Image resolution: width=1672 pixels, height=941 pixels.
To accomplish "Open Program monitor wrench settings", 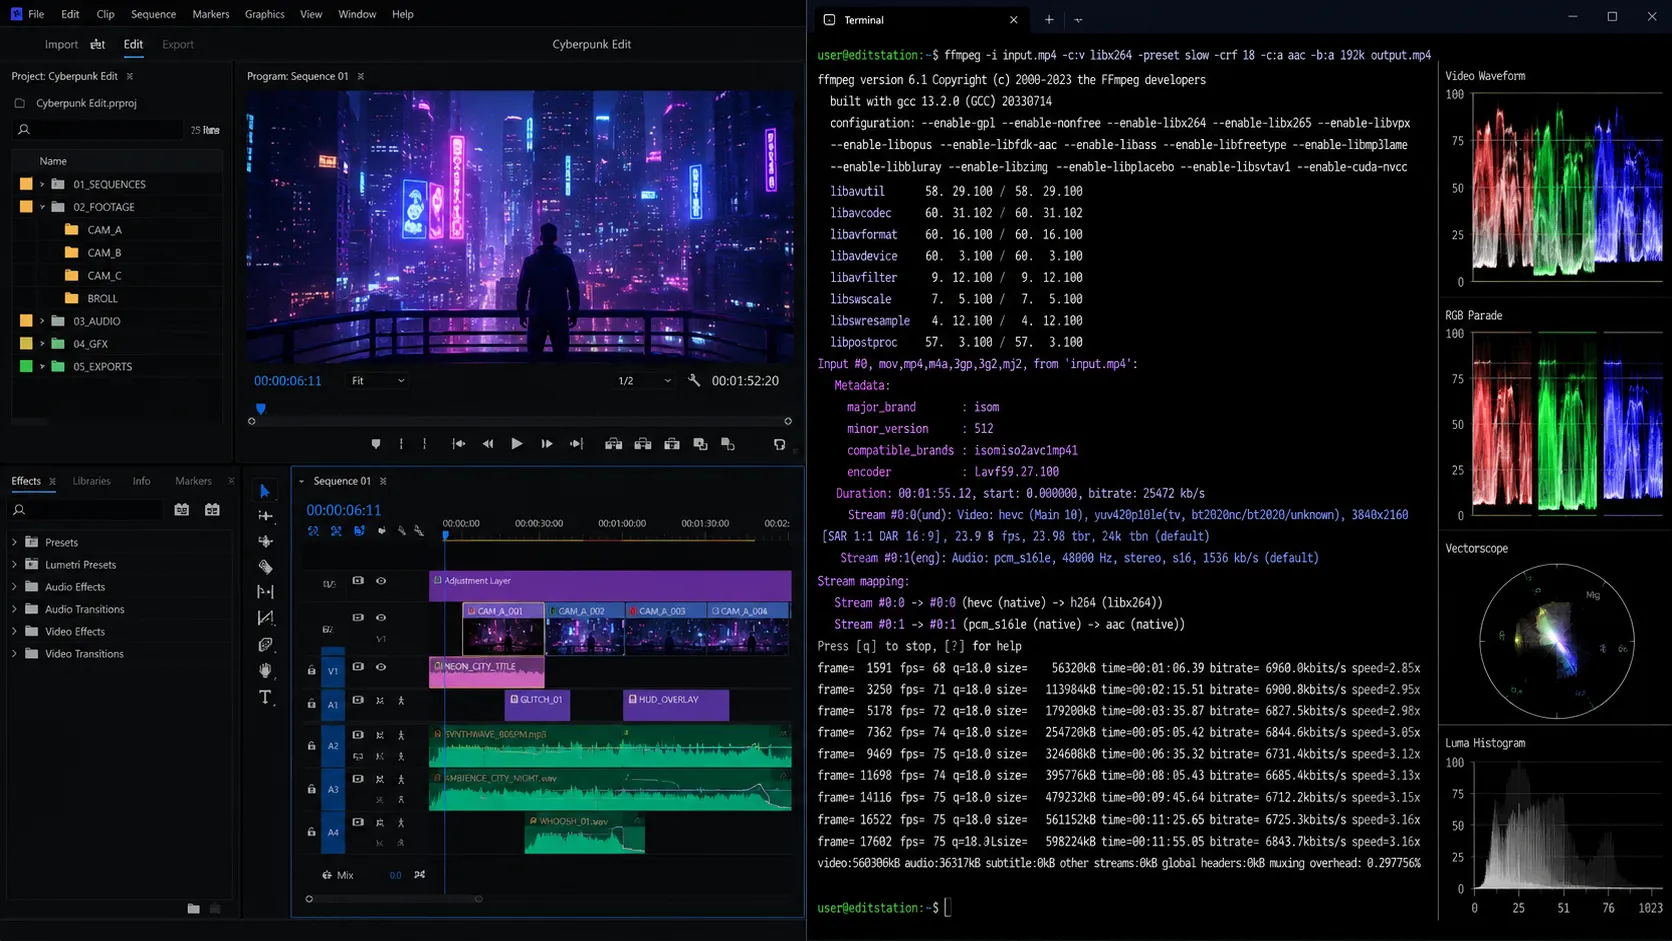I will 694,381.
